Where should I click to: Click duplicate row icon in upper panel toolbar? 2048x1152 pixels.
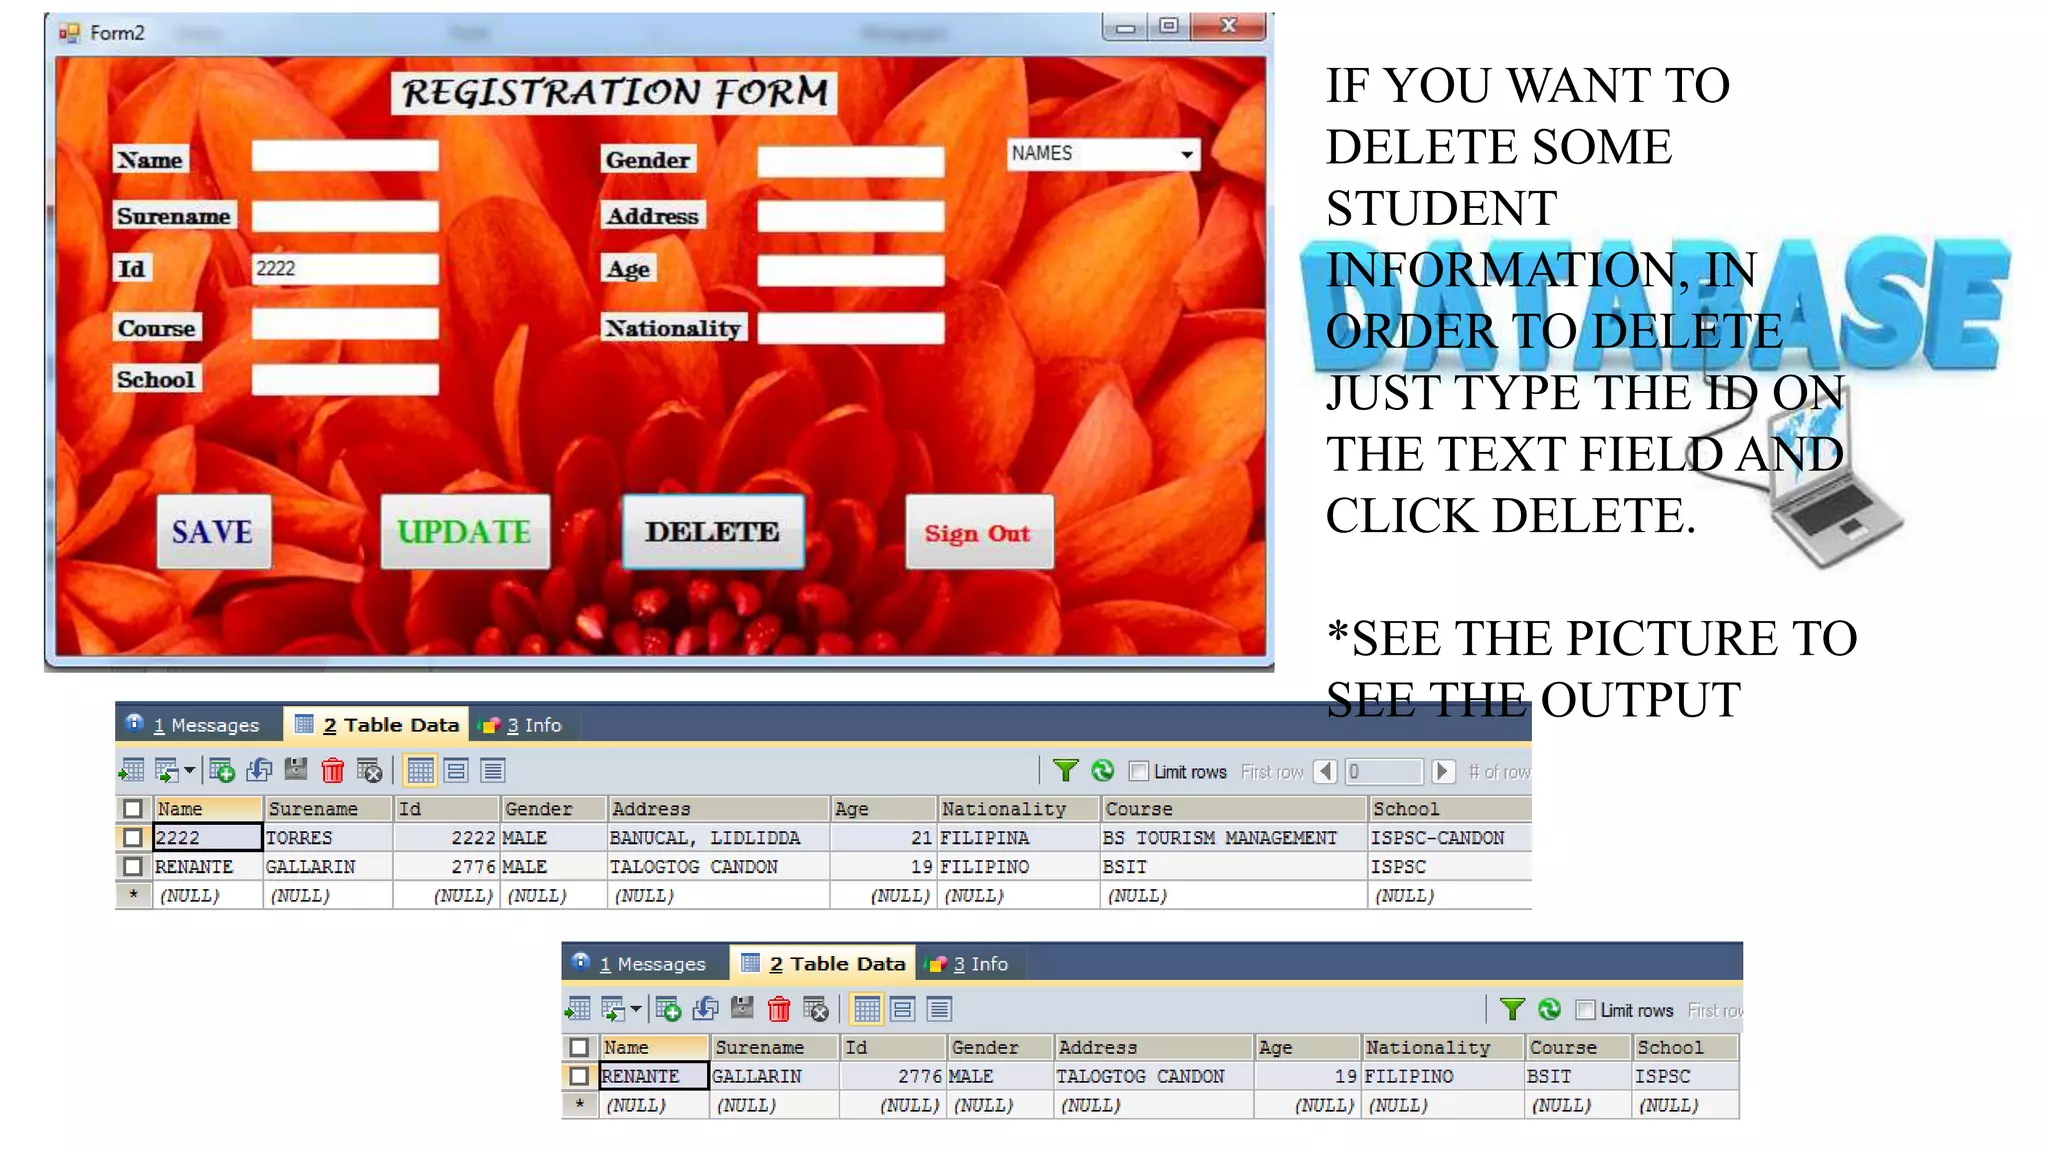pos(259,770)
